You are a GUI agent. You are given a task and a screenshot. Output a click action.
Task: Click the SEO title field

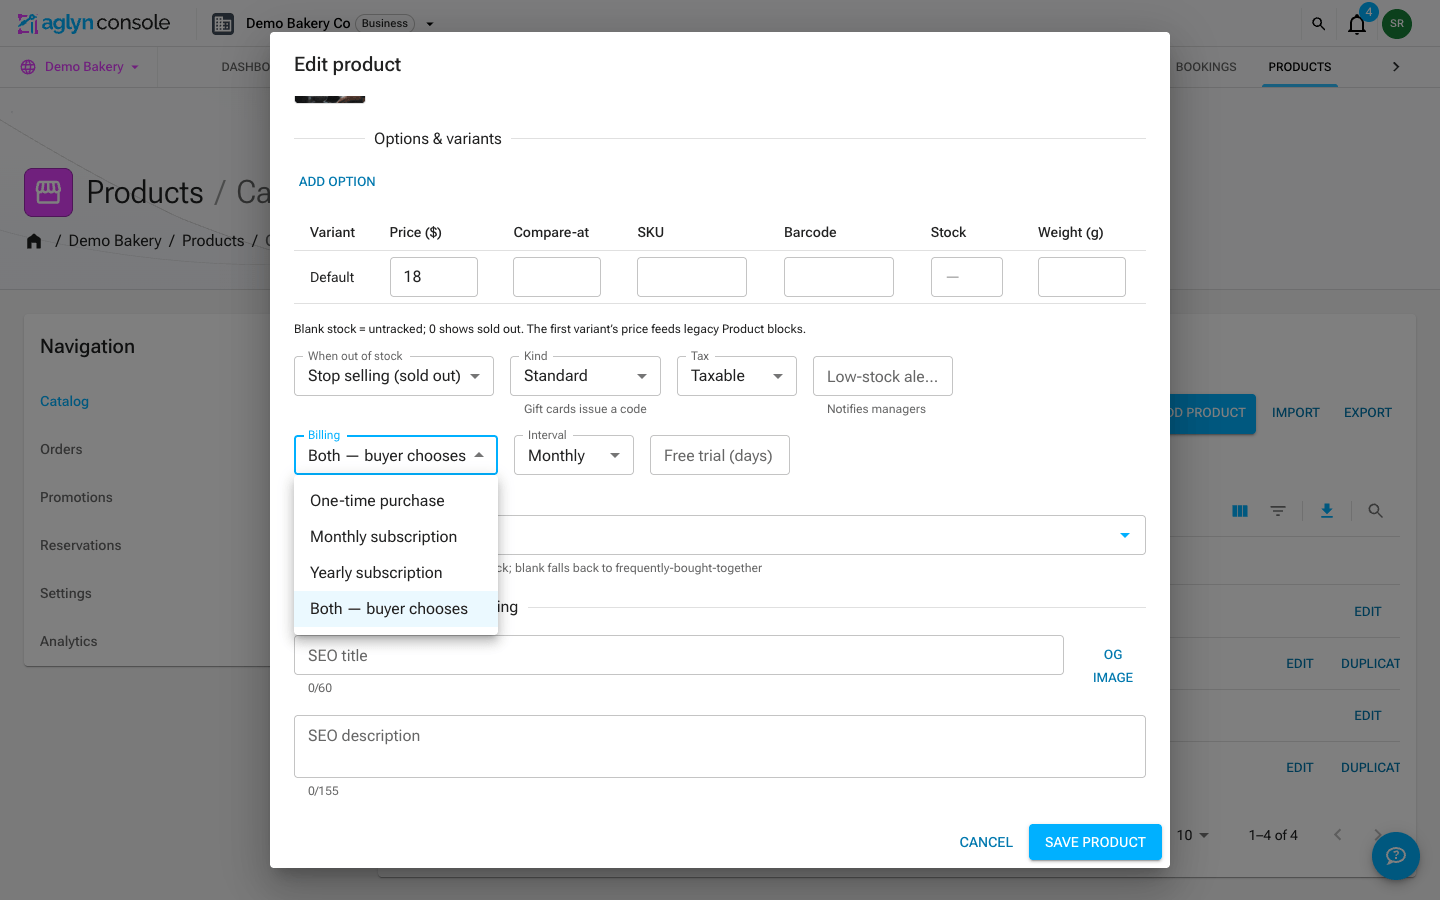[679, 655]
